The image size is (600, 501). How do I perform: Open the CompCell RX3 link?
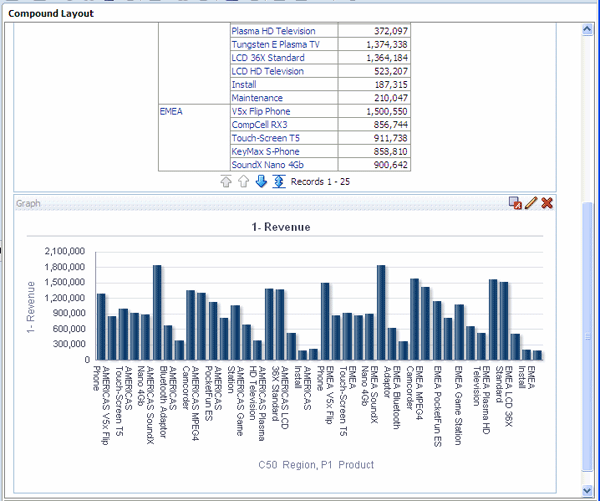(x=259, y=125)
